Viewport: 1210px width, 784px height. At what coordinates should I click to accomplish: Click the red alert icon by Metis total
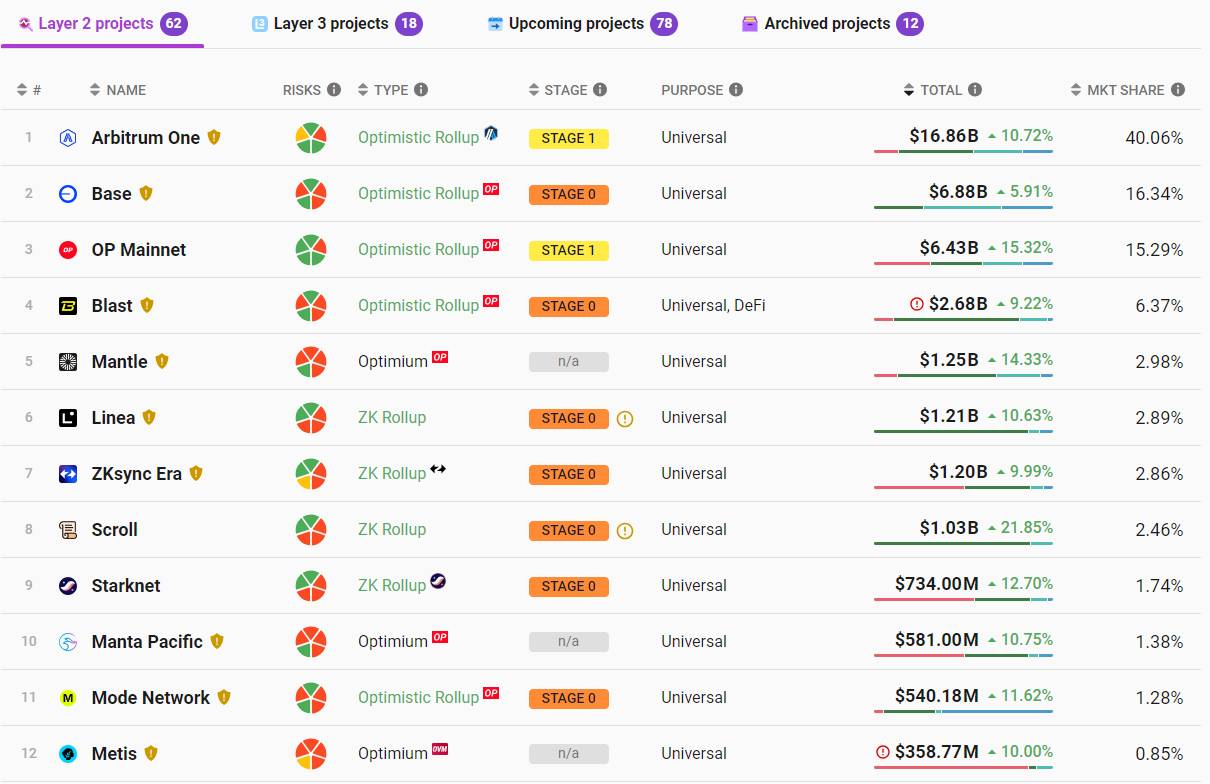tap(883, 752)
